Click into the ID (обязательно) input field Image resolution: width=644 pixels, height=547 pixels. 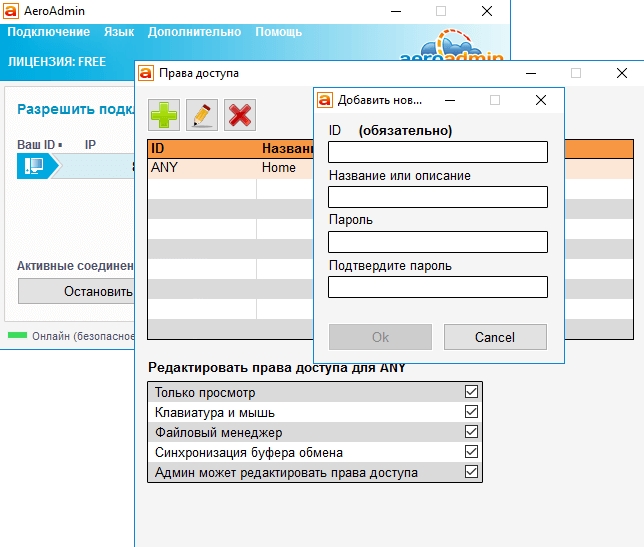[437, 152]
